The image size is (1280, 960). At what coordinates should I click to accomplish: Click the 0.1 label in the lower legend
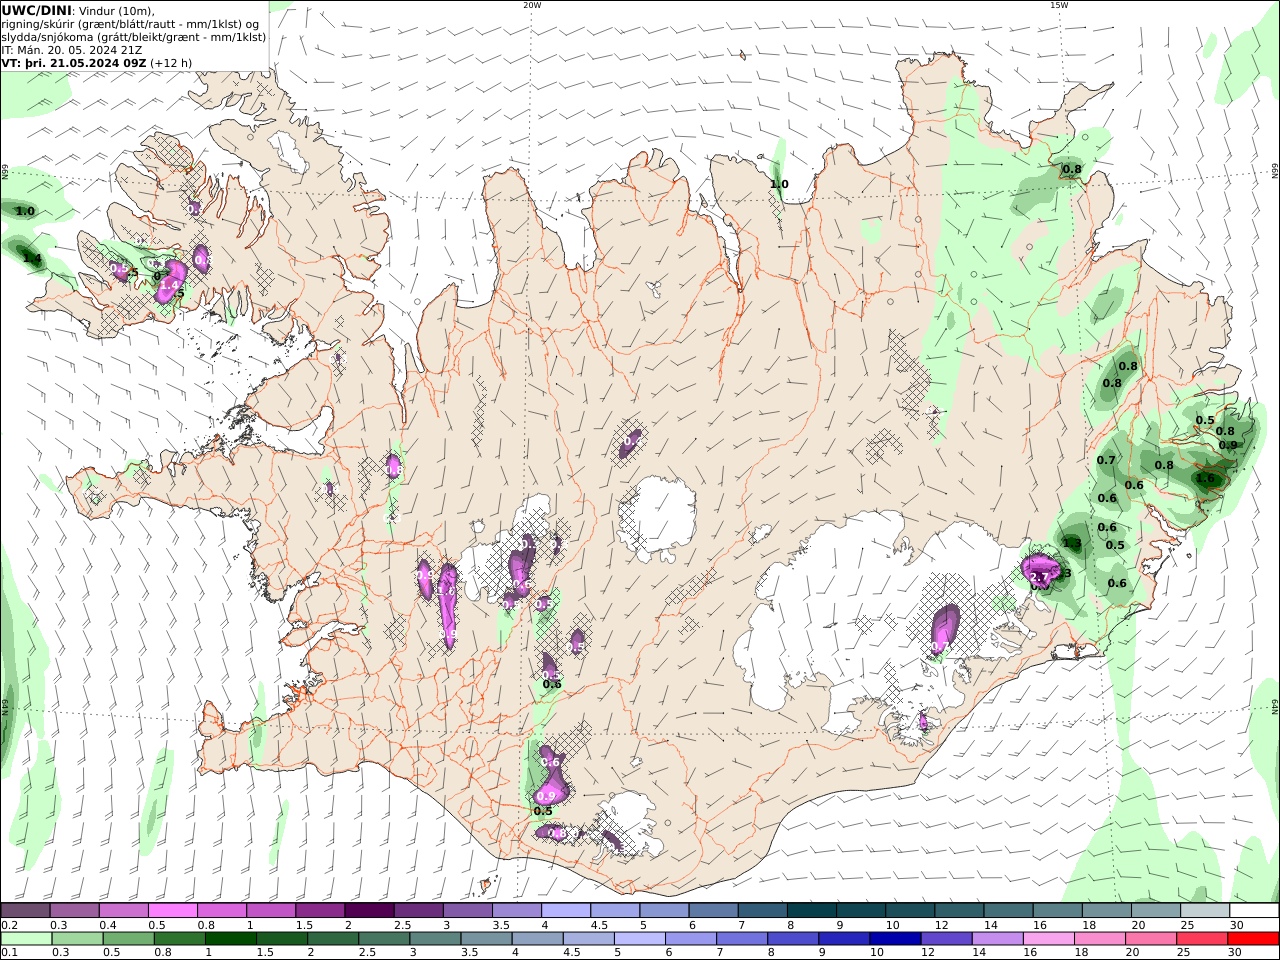point(9,952)
